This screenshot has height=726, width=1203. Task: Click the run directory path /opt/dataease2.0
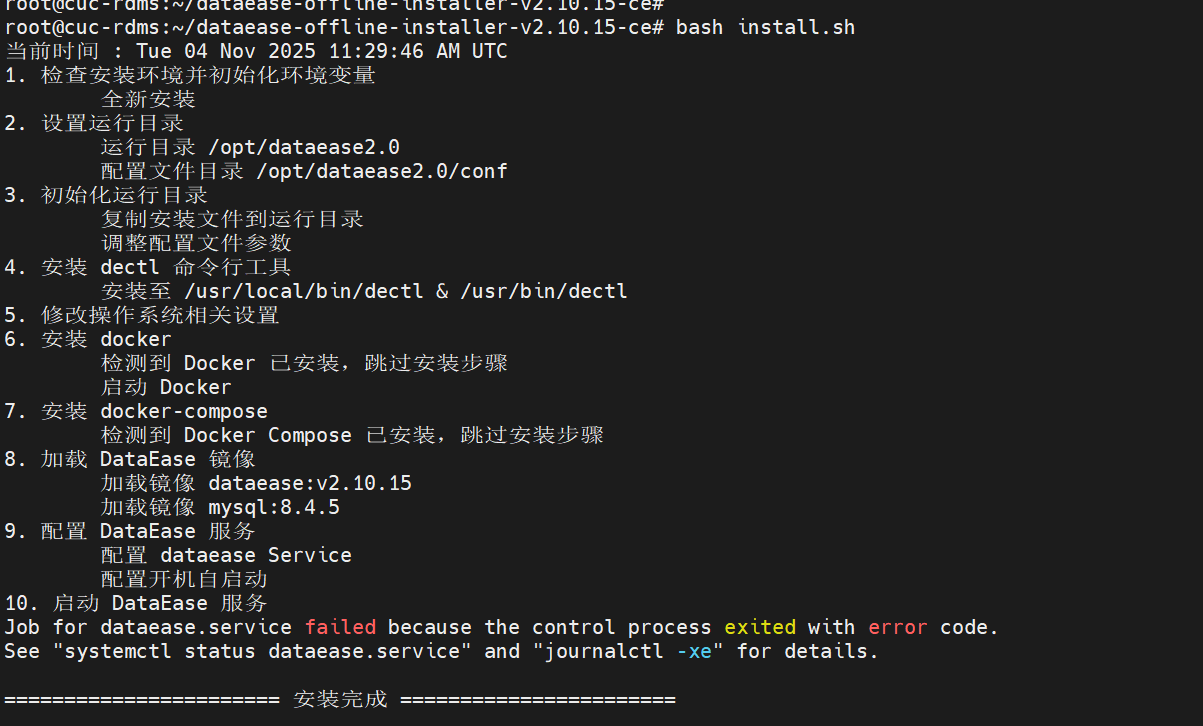coord(304,147)
